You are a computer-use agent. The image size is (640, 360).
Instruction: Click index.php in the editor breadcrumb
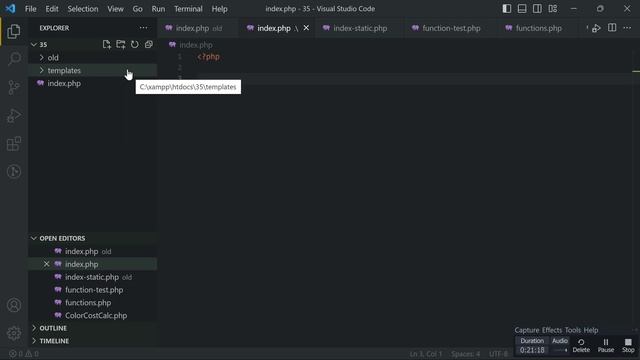(x=196, y=45)
